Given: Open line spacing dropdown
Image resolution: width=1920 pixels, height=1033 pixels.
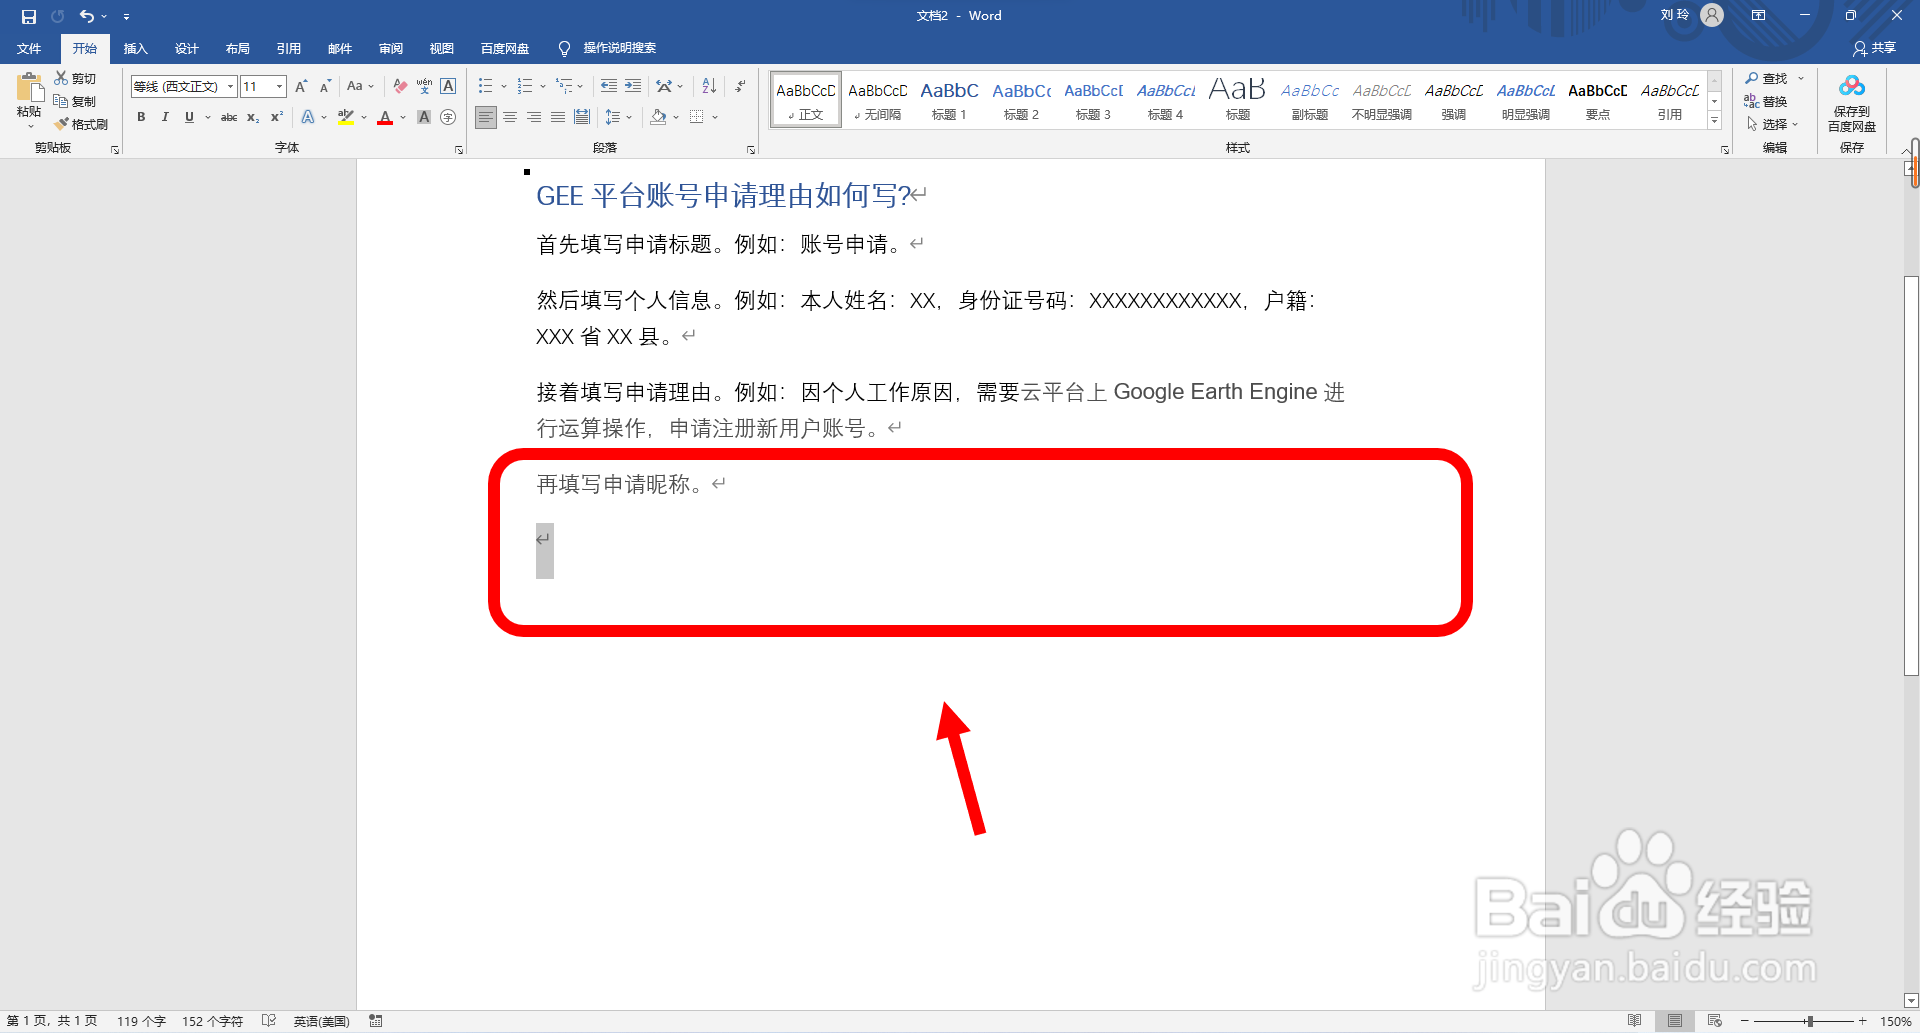Looking at the screenshot, I should tap(619, 117).
